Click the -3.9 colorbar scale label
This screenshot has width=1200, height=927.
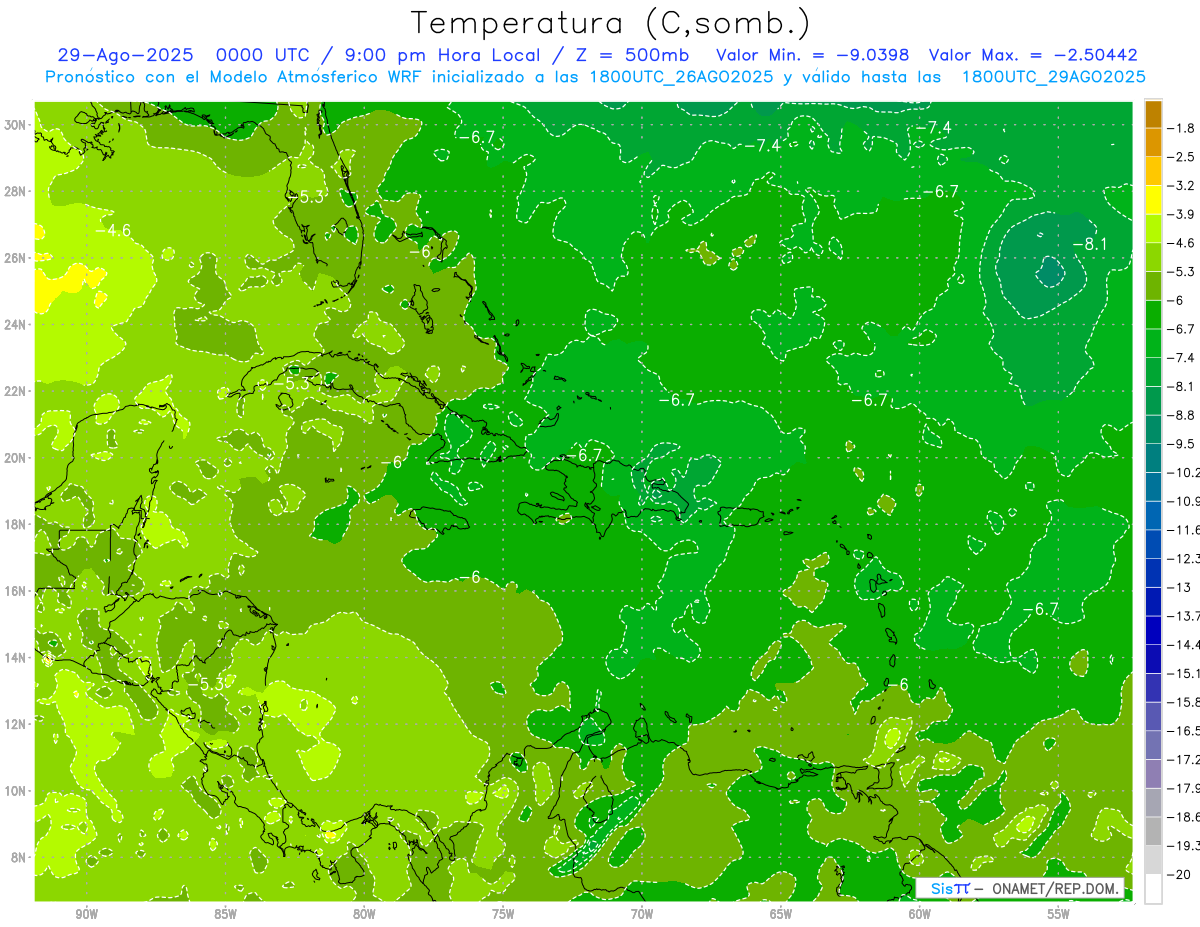click(1181, 214)
